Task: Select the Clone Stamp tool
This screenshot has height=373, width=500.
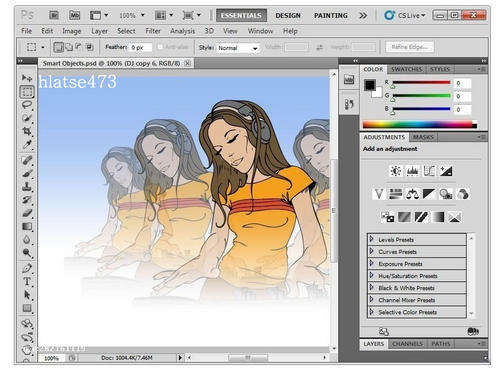Action: click(x=27, y=187)
